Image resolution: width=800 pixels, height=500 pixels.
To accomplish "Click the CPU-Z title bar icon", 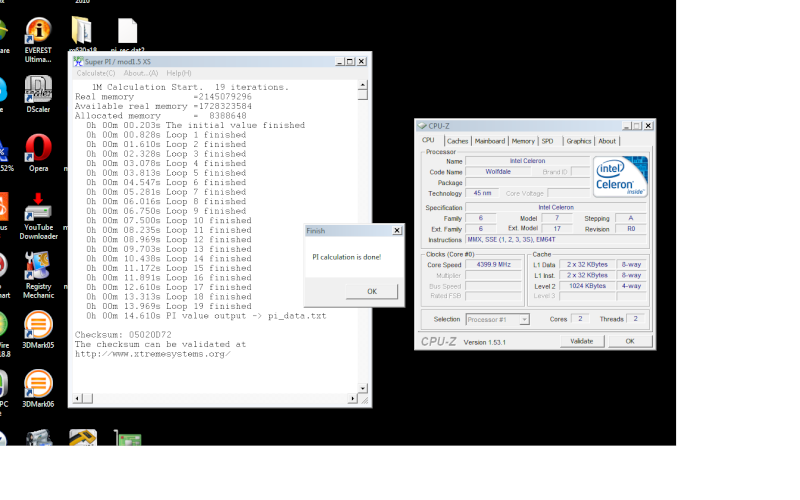I will [x=422, y=126].
